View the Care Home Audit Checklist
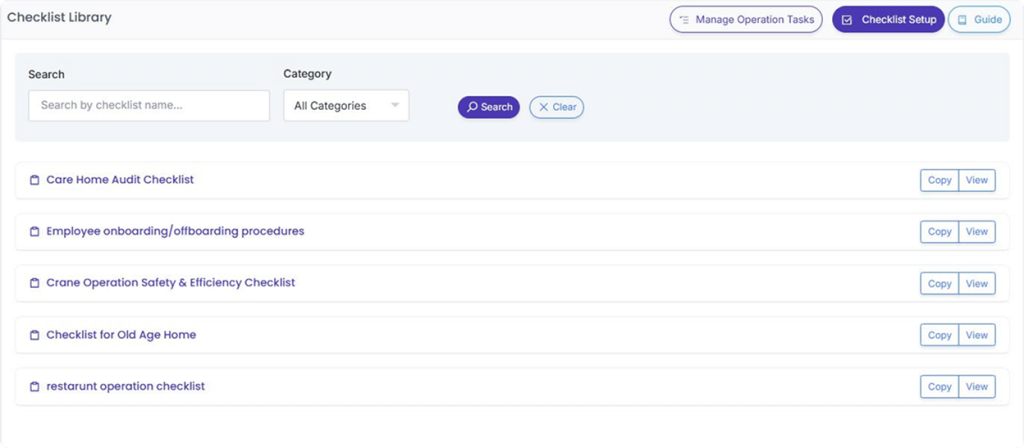1024x448 pixels. pos(977,180)
